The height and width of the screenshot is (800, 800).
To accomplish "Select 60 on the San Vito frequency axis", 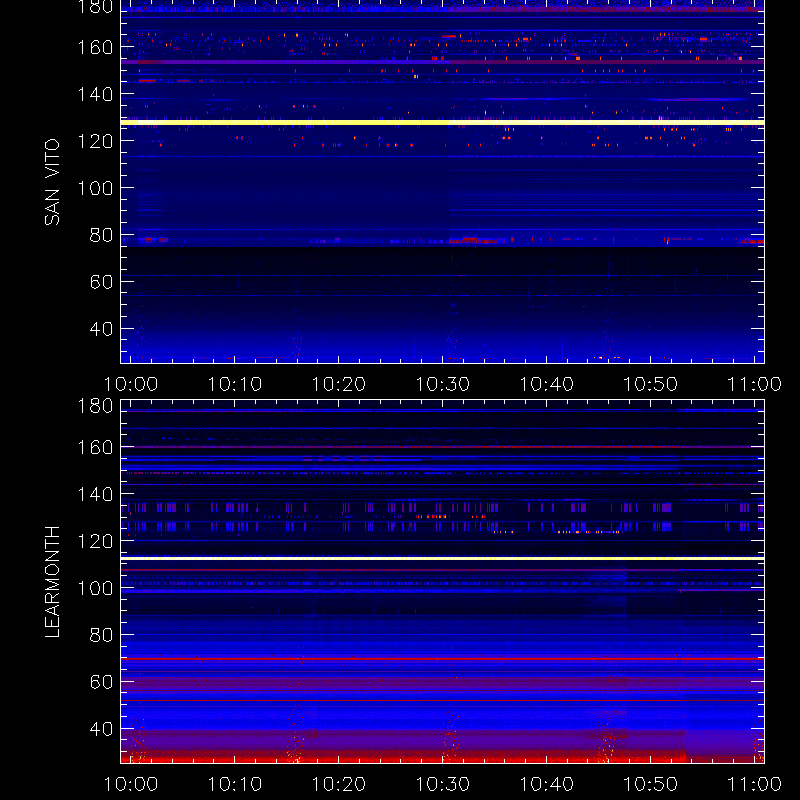I will pyautogui.click(x=101, y=282).
